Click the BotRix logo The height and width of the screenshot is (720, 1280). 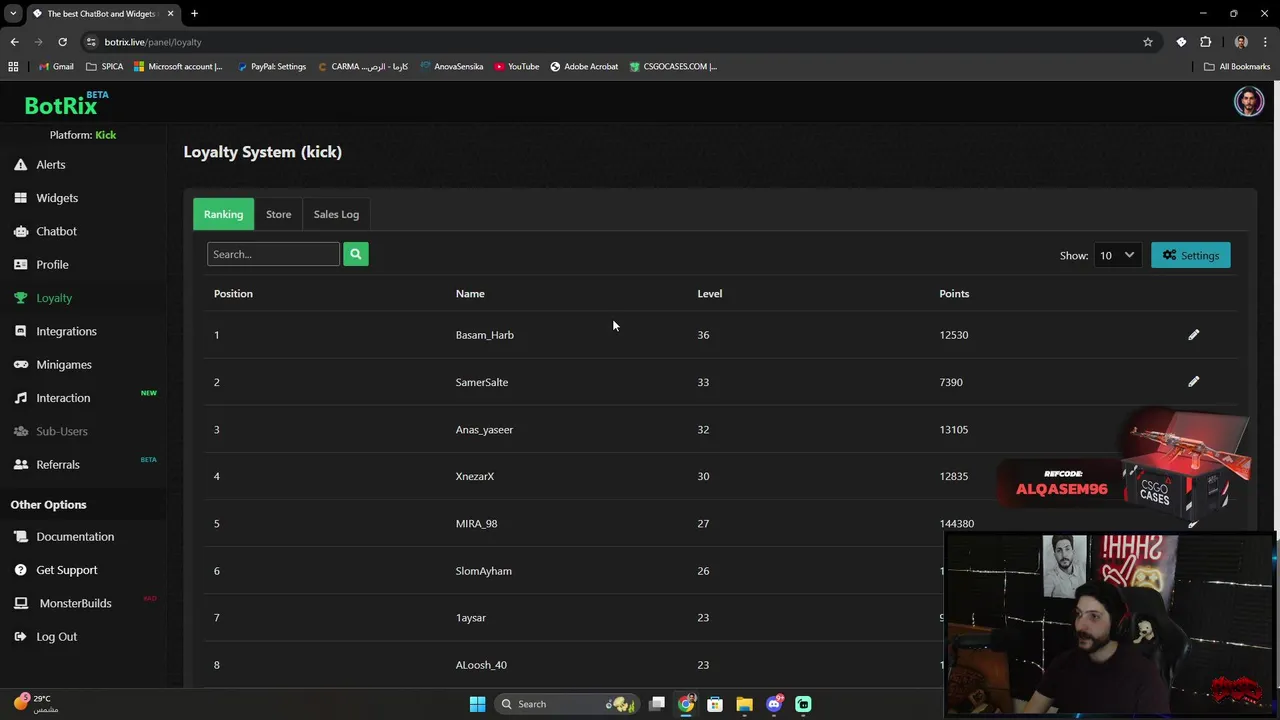66,103
